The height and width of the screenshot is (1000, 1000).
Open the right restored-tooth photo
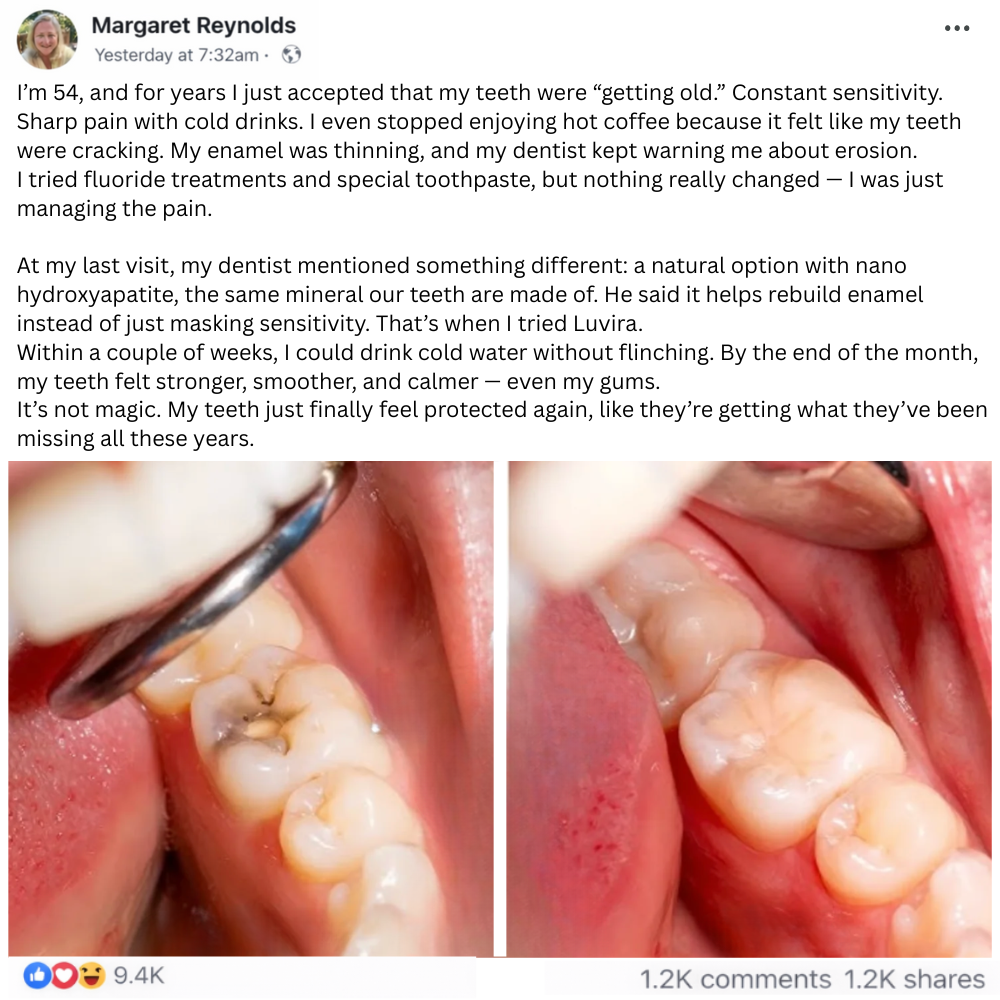click(x=749, y=708)
